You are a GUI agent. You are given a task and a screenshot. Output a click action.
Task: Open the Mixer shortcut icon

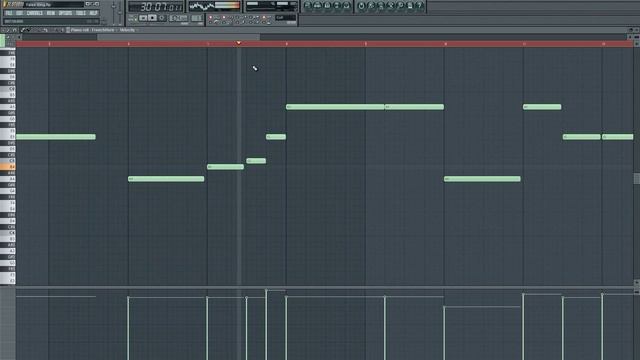(347, 5)
